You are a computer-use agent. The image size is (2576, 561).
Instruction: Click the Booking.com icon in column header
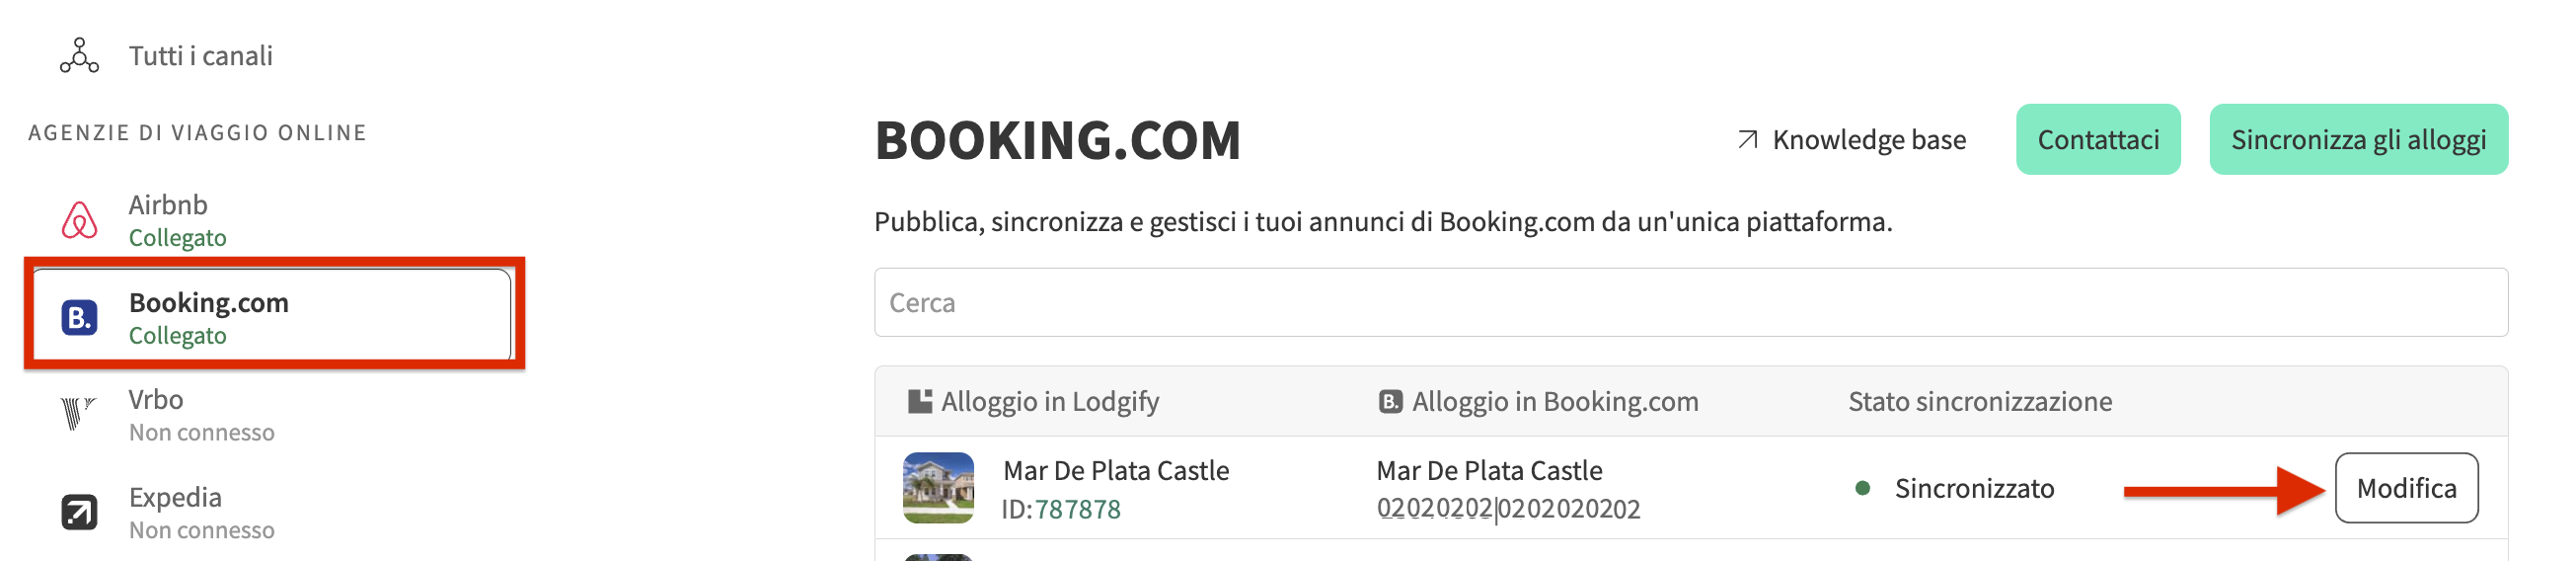[x=1390, y=402]
